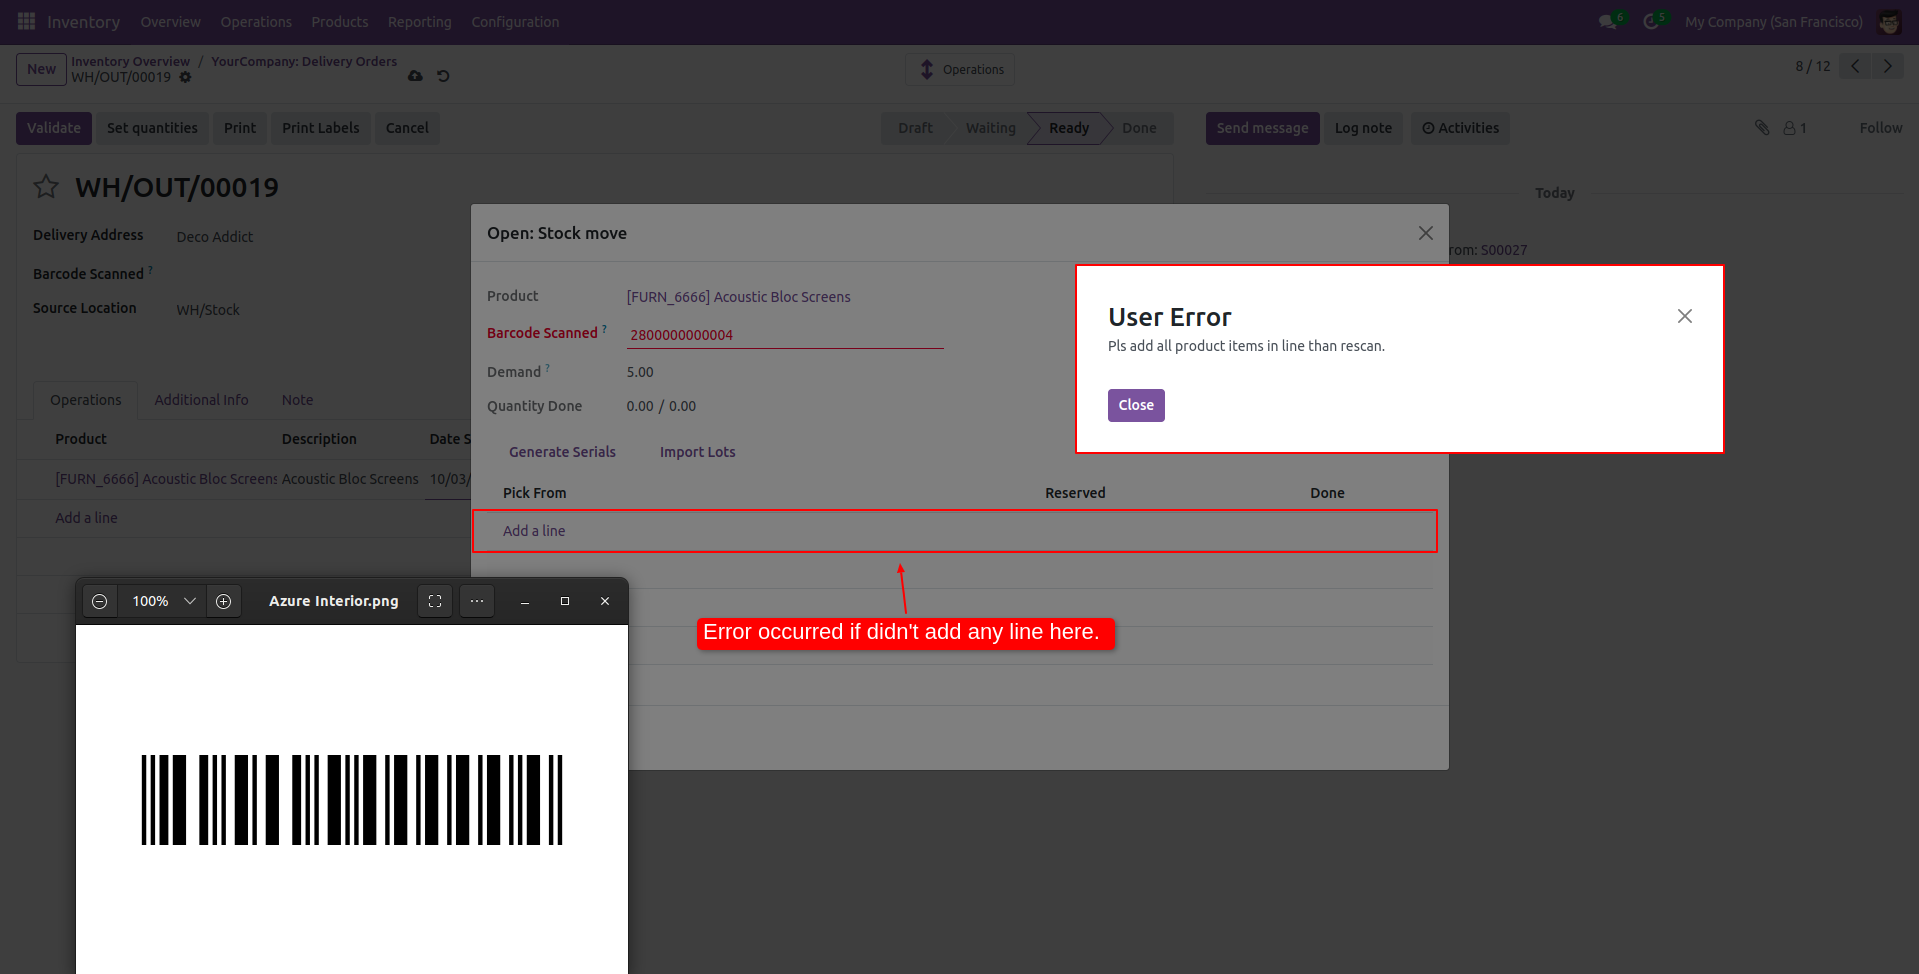Click Add a line under product list

86,518
